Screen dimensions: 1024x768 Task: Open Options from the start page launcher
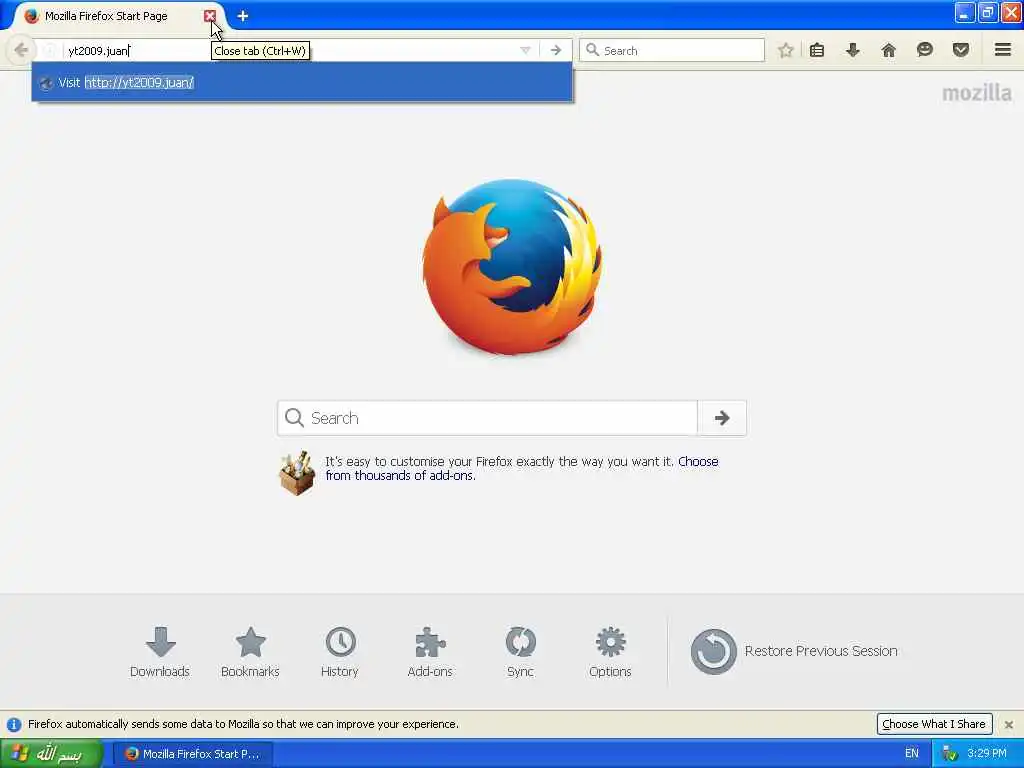pos(610,652)
